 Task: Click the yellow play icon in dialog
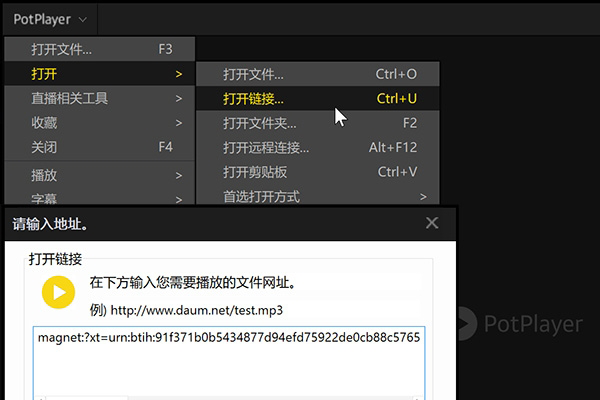pyautogui.click(x=59, y=292)
